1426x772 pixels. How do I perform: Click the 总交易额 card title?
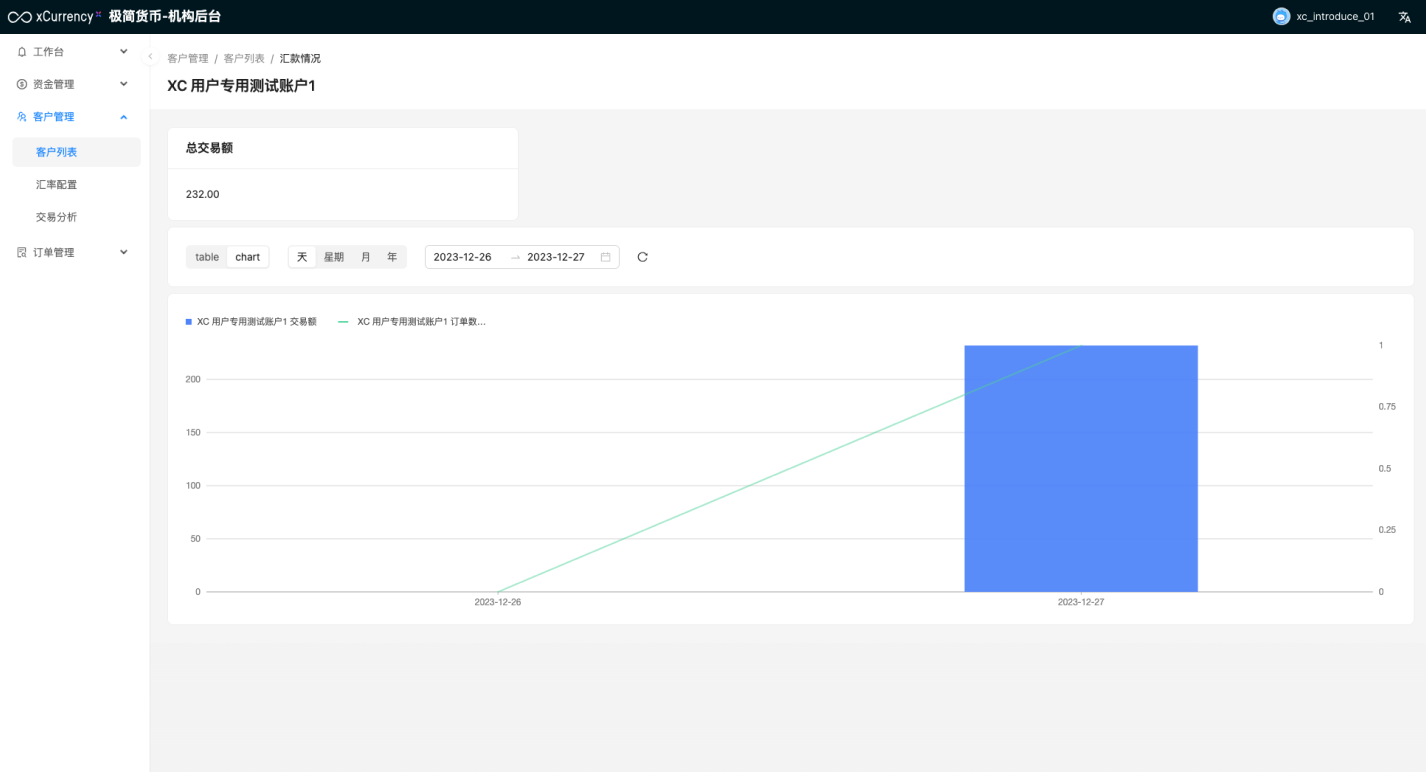(209, 148)
